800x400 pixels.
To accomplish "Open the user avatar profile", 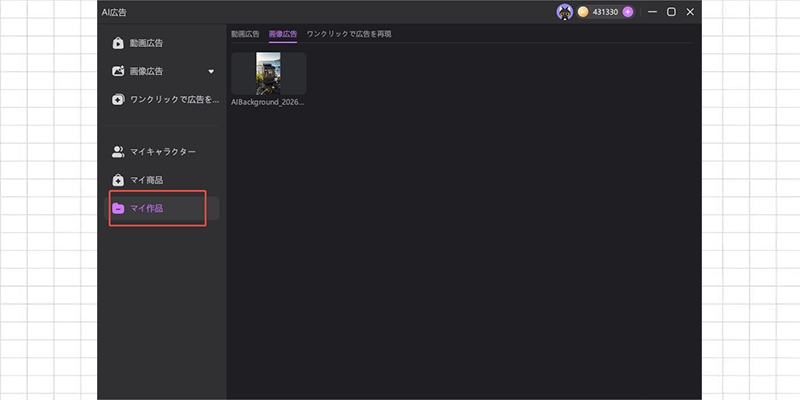I will click(x=565, y=12).
